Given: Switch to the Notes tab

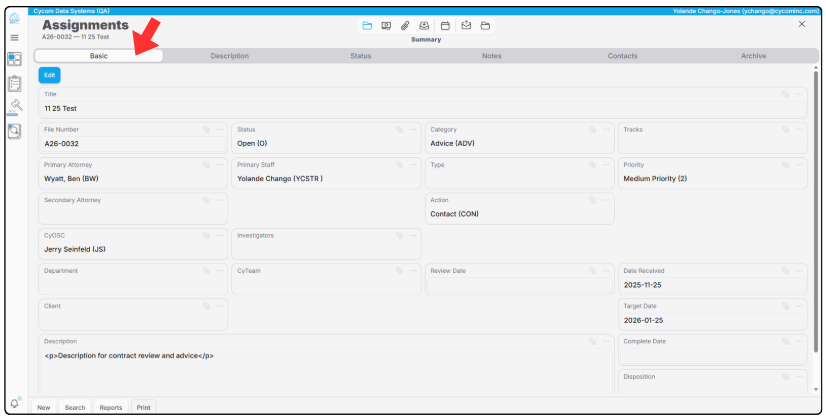Looking at the screenshot, I should tap(491, 55).
